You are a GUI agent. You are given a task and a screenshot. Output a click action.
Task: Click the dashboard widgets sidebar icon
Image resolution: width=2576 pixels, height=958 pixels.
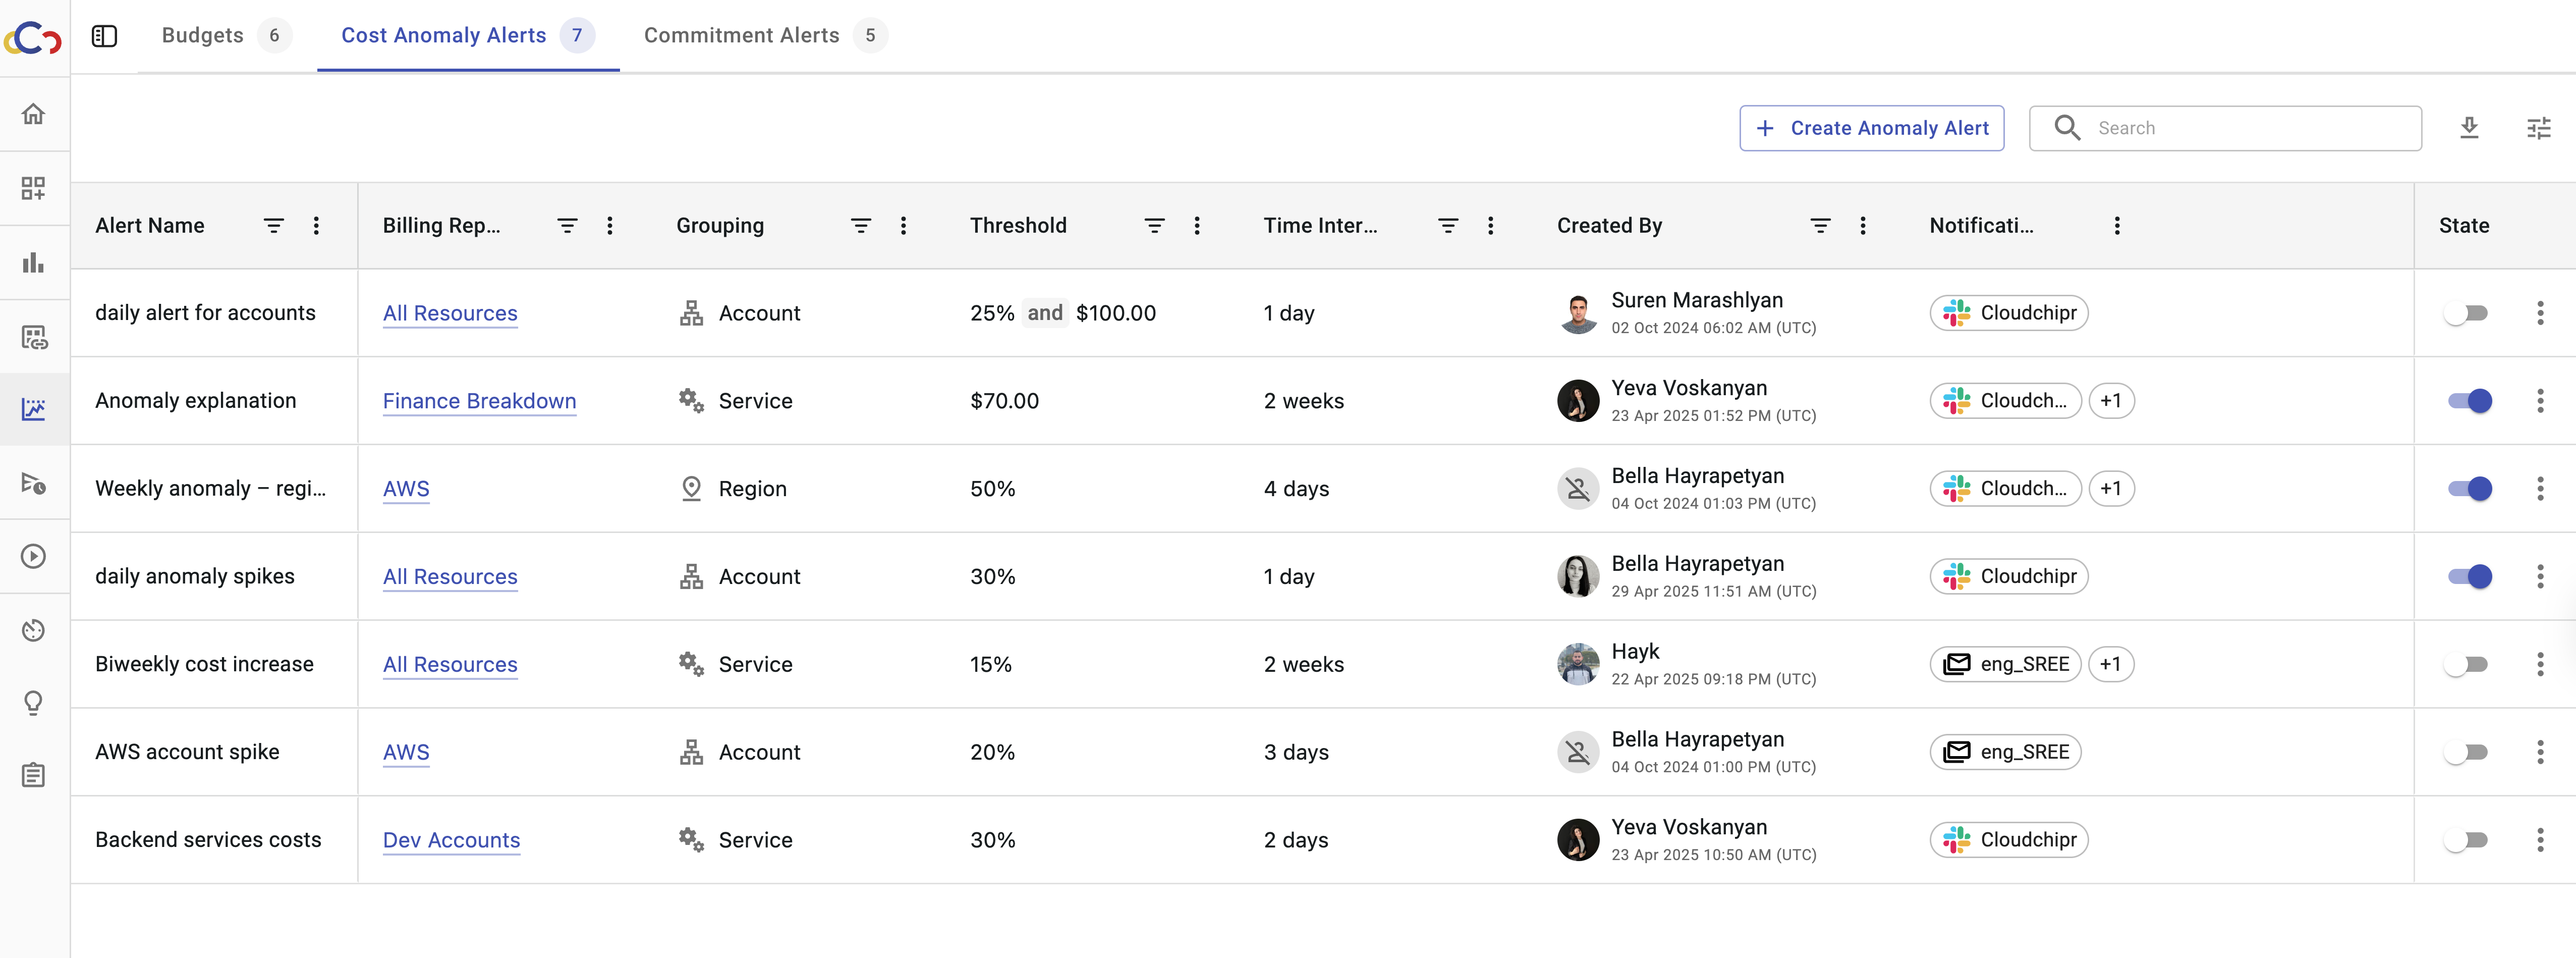33,188
